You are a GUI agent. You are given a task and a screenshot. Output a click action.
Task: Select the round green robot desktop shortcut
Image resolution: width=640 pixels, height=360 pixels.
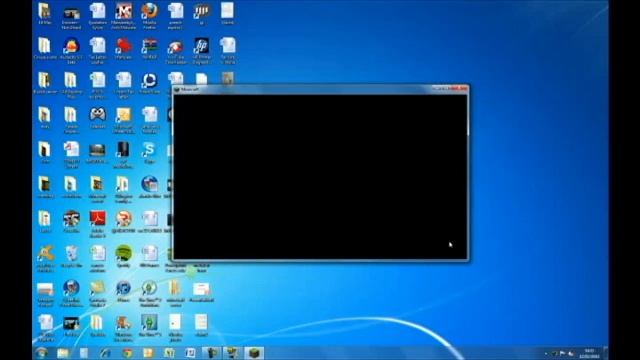pyautogui.click(x=149, y=292)
